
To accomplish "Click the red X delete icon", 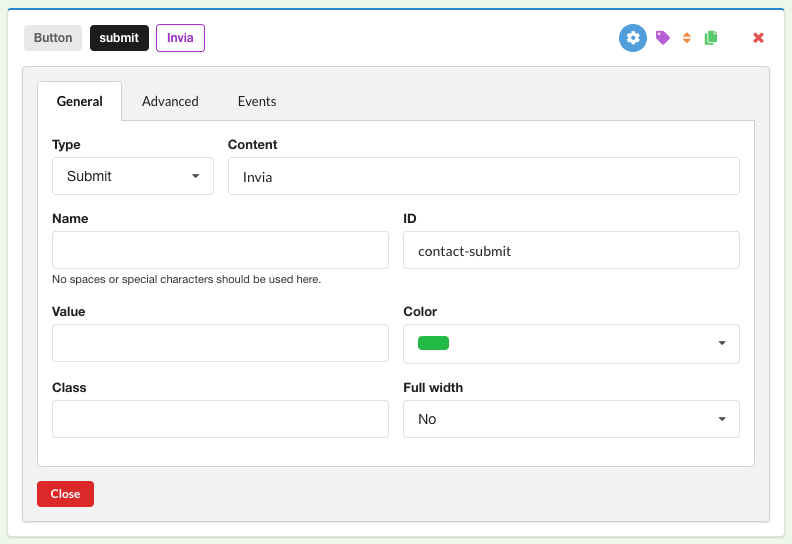I will point(758,38).
